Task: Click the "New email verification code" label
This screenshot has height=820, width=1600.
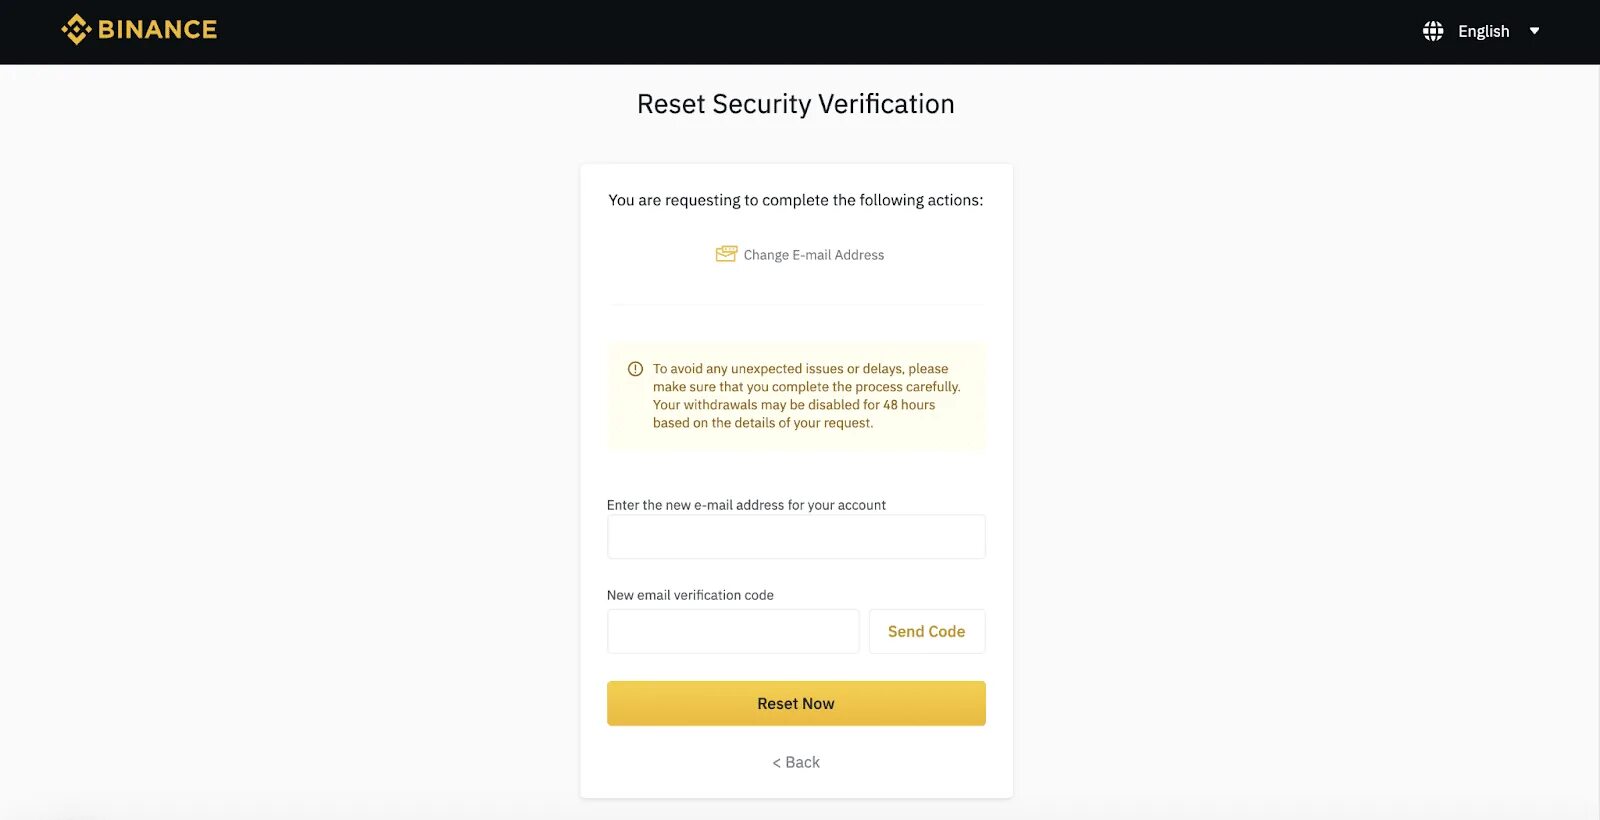Action: click(690, 595)
